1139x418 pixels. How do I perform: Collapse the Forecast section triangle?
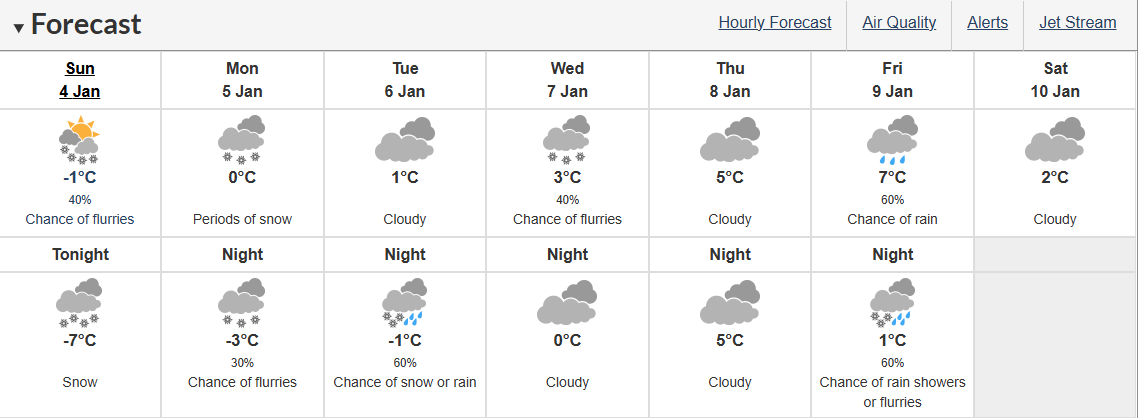(x=19, y=28)
